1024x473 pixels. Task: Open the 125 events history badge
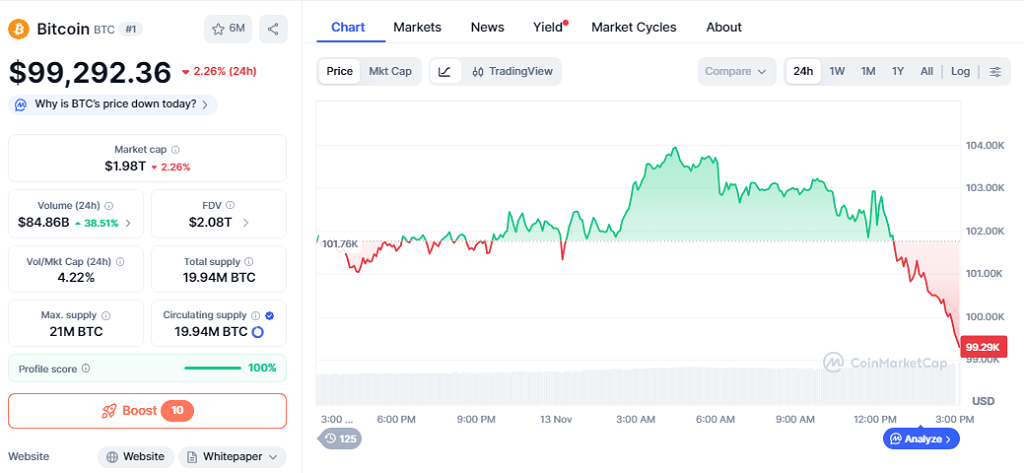[x=340, y=438]
